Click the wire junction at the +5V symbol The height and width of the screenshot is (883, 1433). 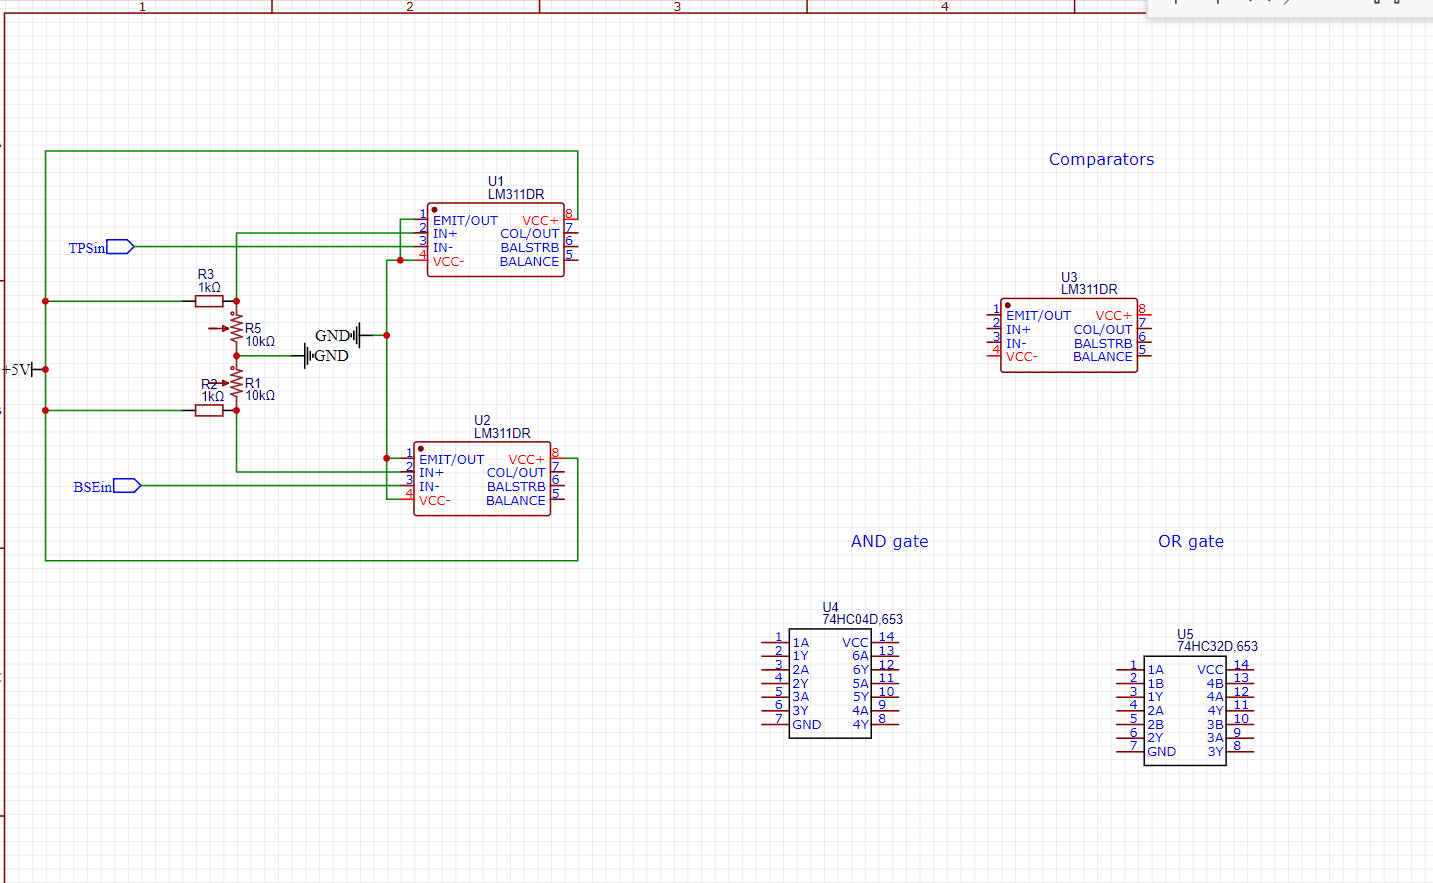(x=46, y=369)
